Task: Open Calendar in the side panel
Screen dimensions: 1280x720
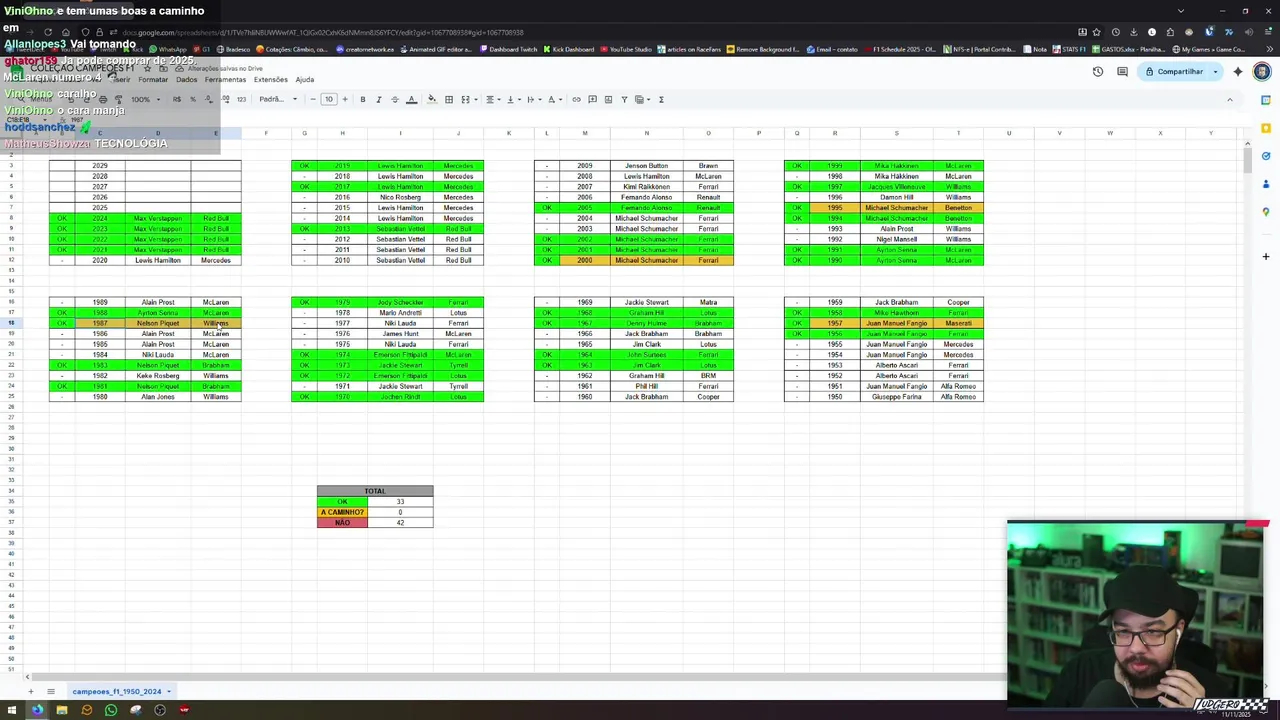Action: tap(1266, 100)
